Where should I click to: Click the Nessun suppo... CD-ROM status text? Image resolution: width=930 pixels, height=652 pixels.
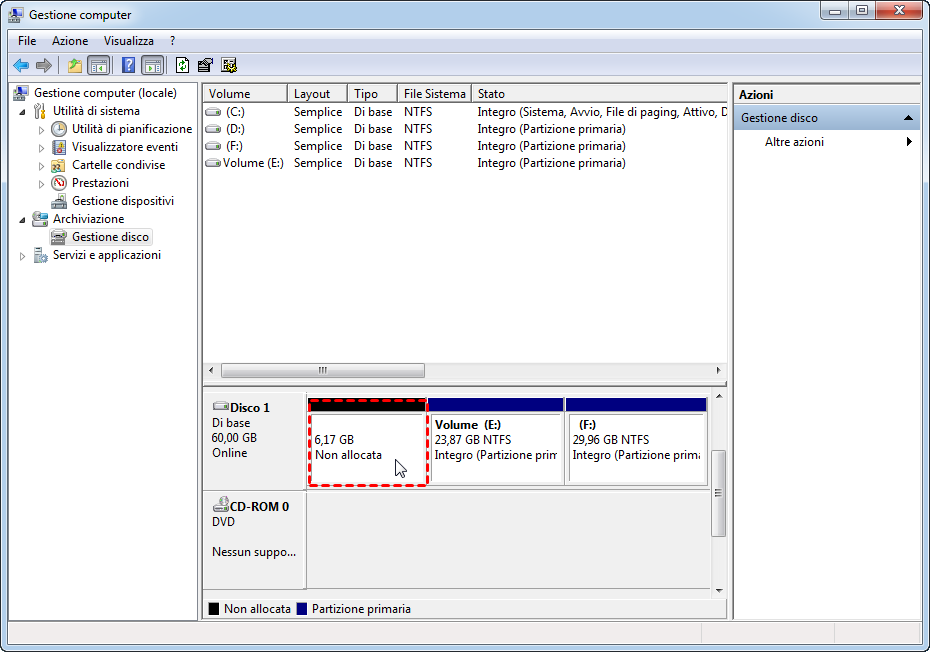(254, 552)
